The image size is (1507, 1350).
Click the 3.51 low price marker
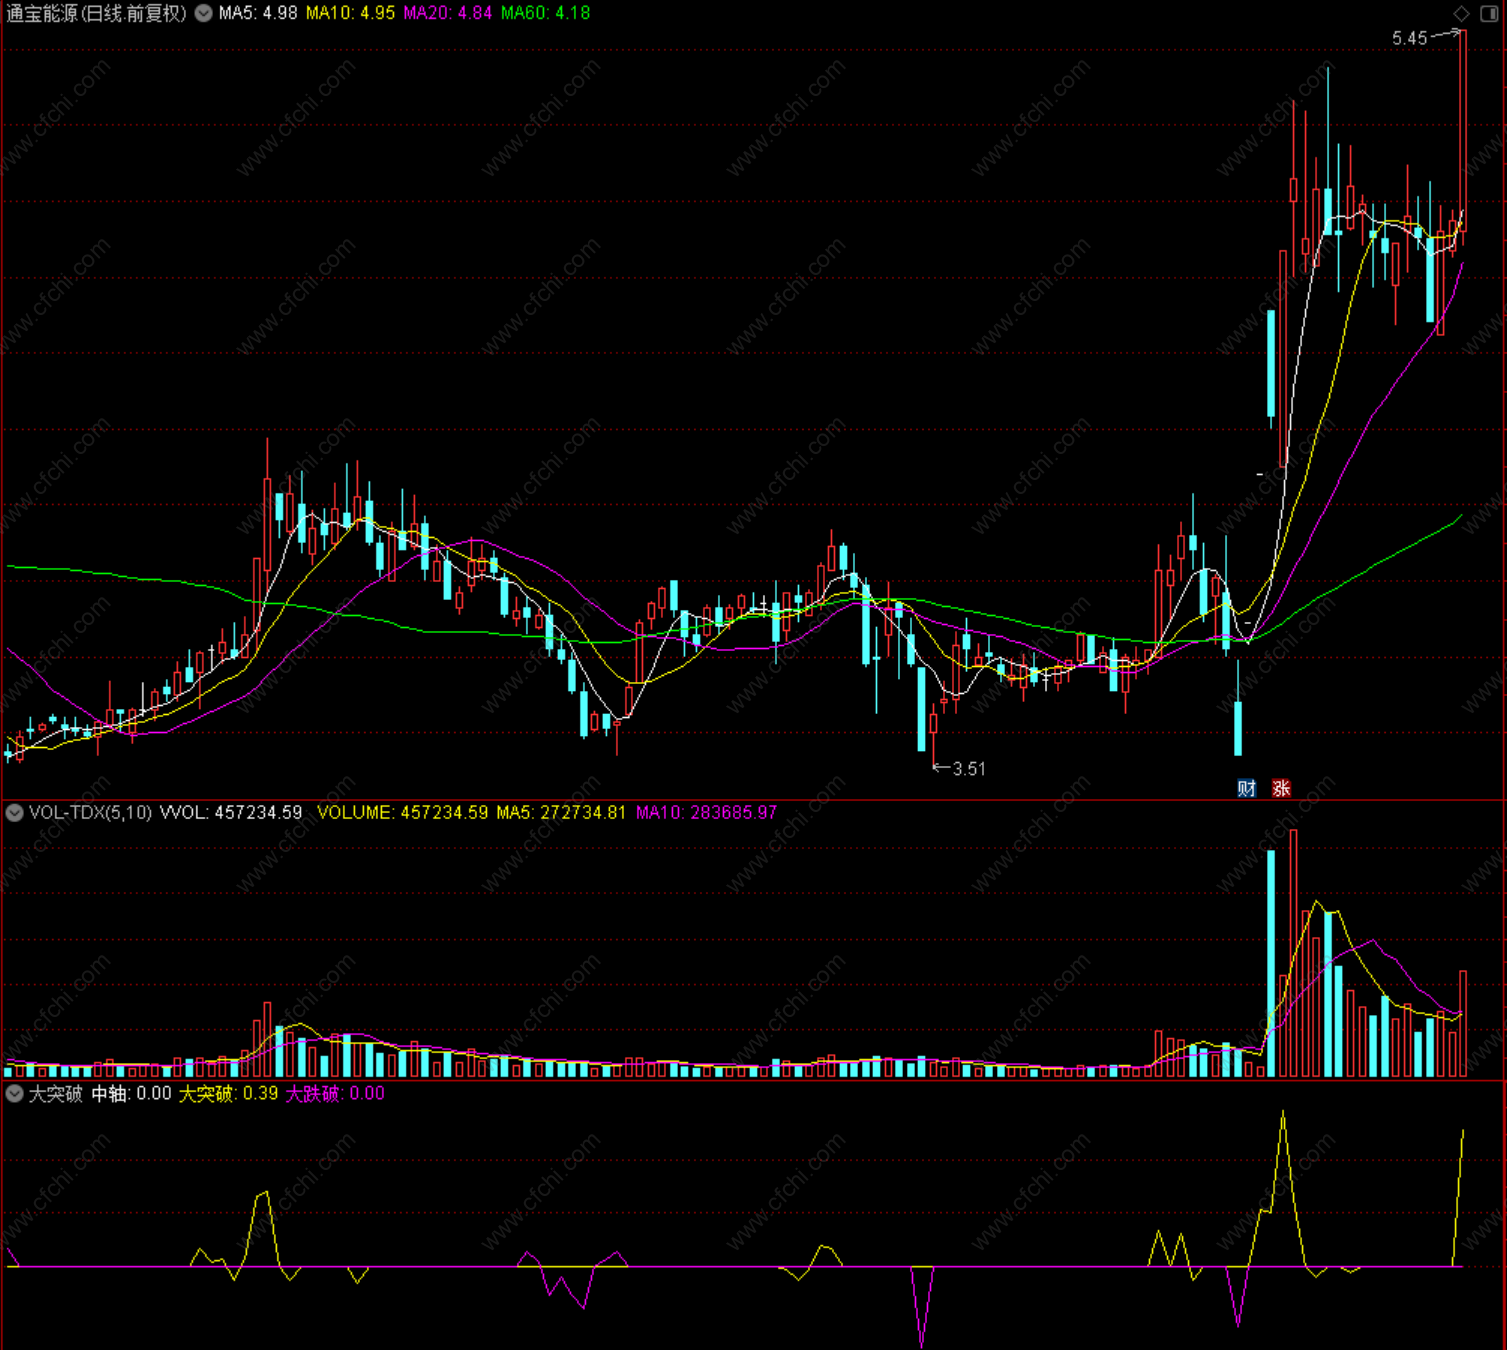tap(969, 769)
